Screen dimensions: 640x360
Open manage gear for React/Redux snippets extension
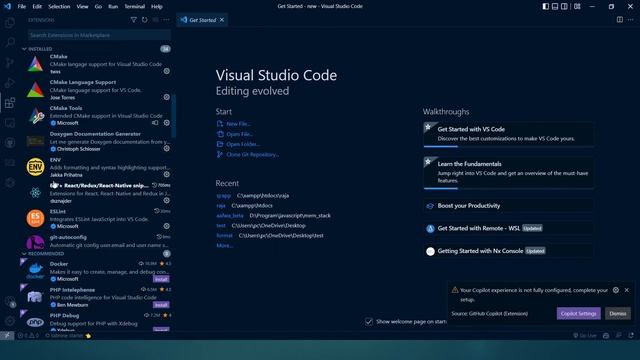(x=167, y=200)
